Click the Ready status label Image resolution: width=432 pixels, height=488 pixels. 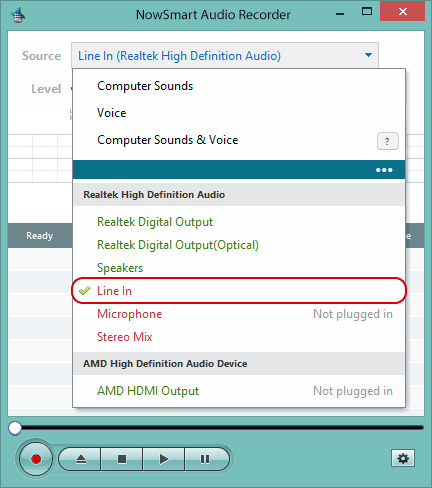pyautogui.click(x=40, y=236)
